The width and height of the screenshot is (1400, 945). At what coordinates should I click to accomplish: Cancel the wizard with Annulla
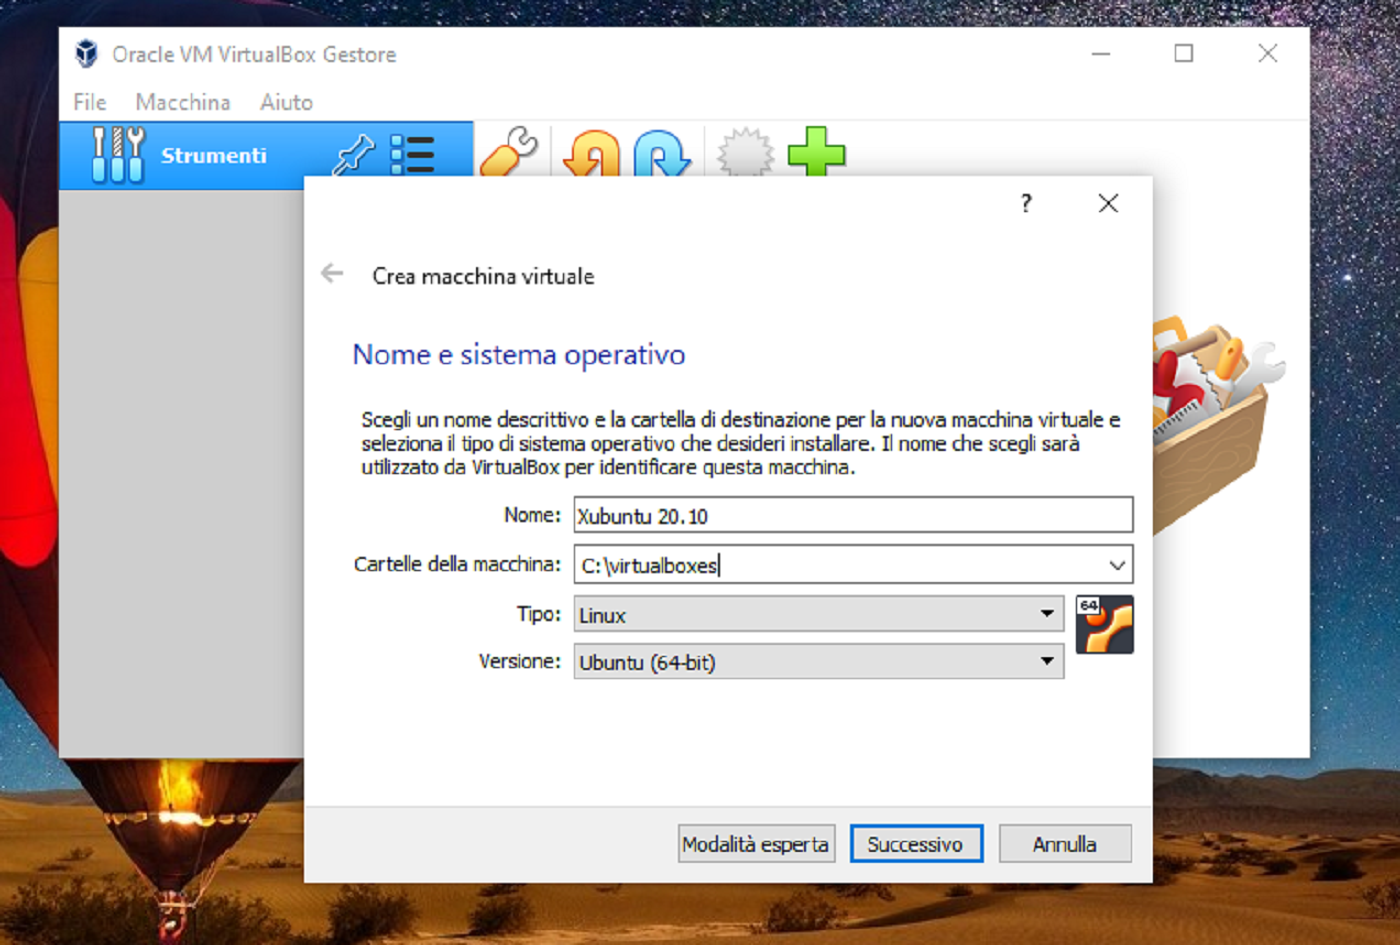coord(1064,844)
